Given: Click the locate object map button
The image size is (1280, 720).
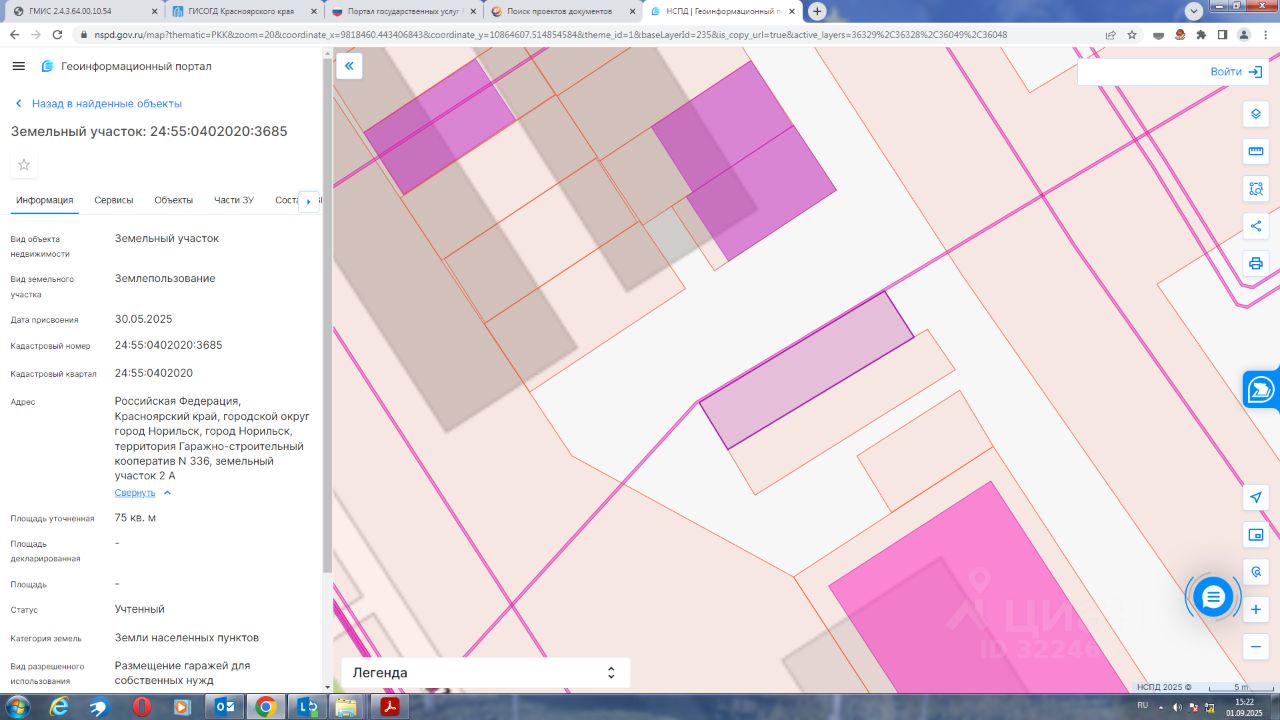Looking at the screenshot, I should (1256, 572).
